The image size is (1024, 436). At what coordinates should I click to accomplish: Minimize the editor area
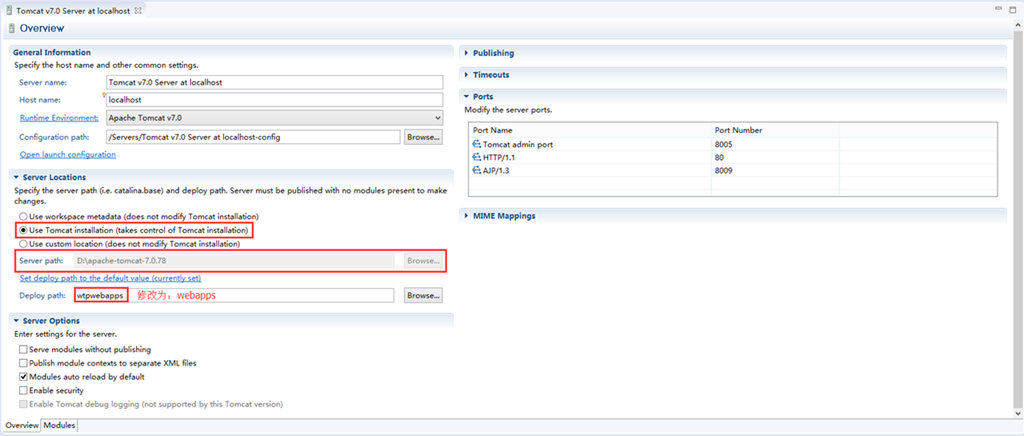click(x=998, y=8)
